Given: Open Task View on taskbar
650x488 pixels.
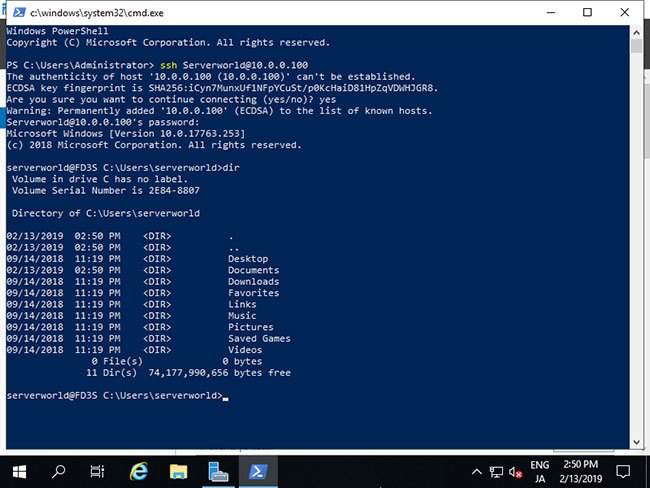Looking at the screenshot, I should pos(97,472).
